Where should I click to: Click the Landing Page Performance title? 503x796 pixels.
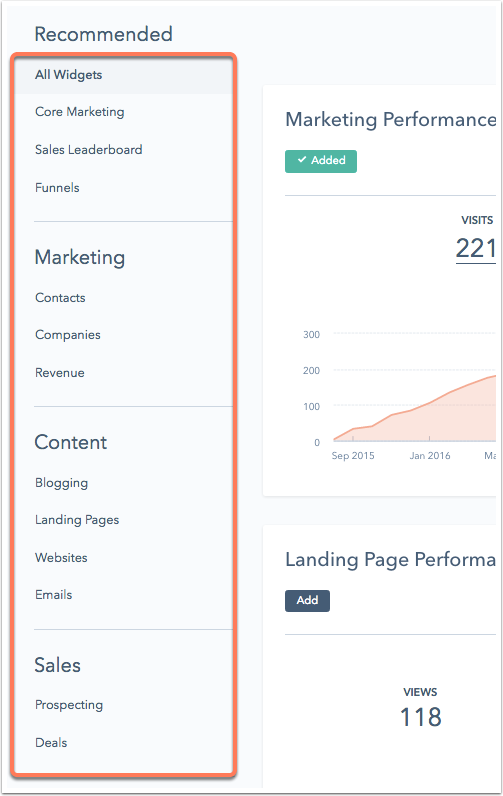(390, 559)
